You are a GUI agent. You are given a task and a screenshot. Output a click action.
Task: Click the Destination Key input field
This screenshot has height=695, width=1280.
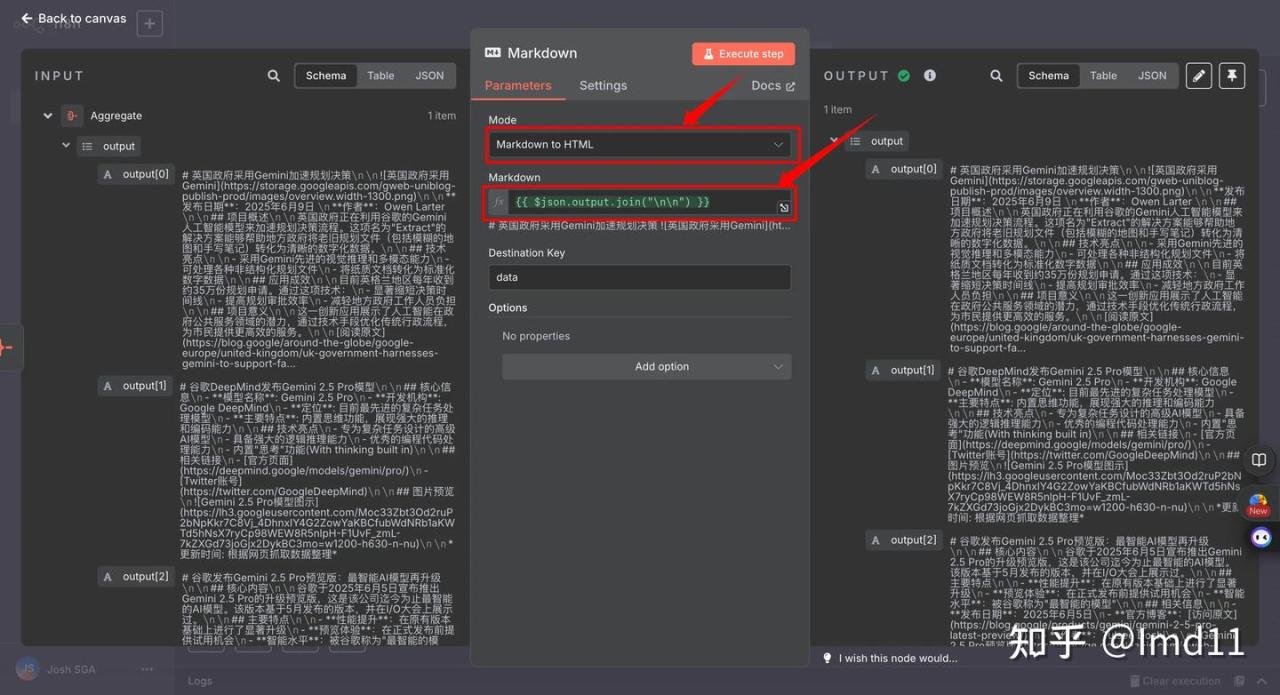click(x=639, y=278)
